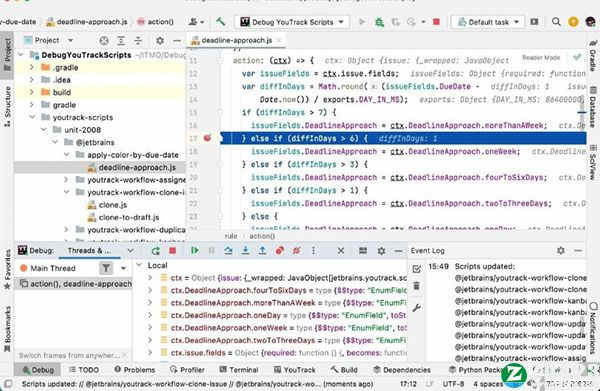Screen dimensions: 600x391
Task: Expand the ctx.issue.fields variable
Action: click(150, 353)
